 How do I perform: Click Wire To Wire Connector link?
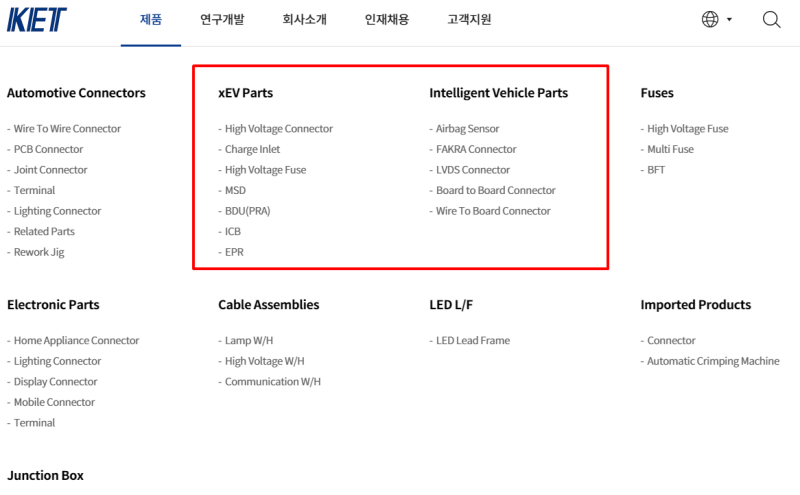[x=67, y=129]
